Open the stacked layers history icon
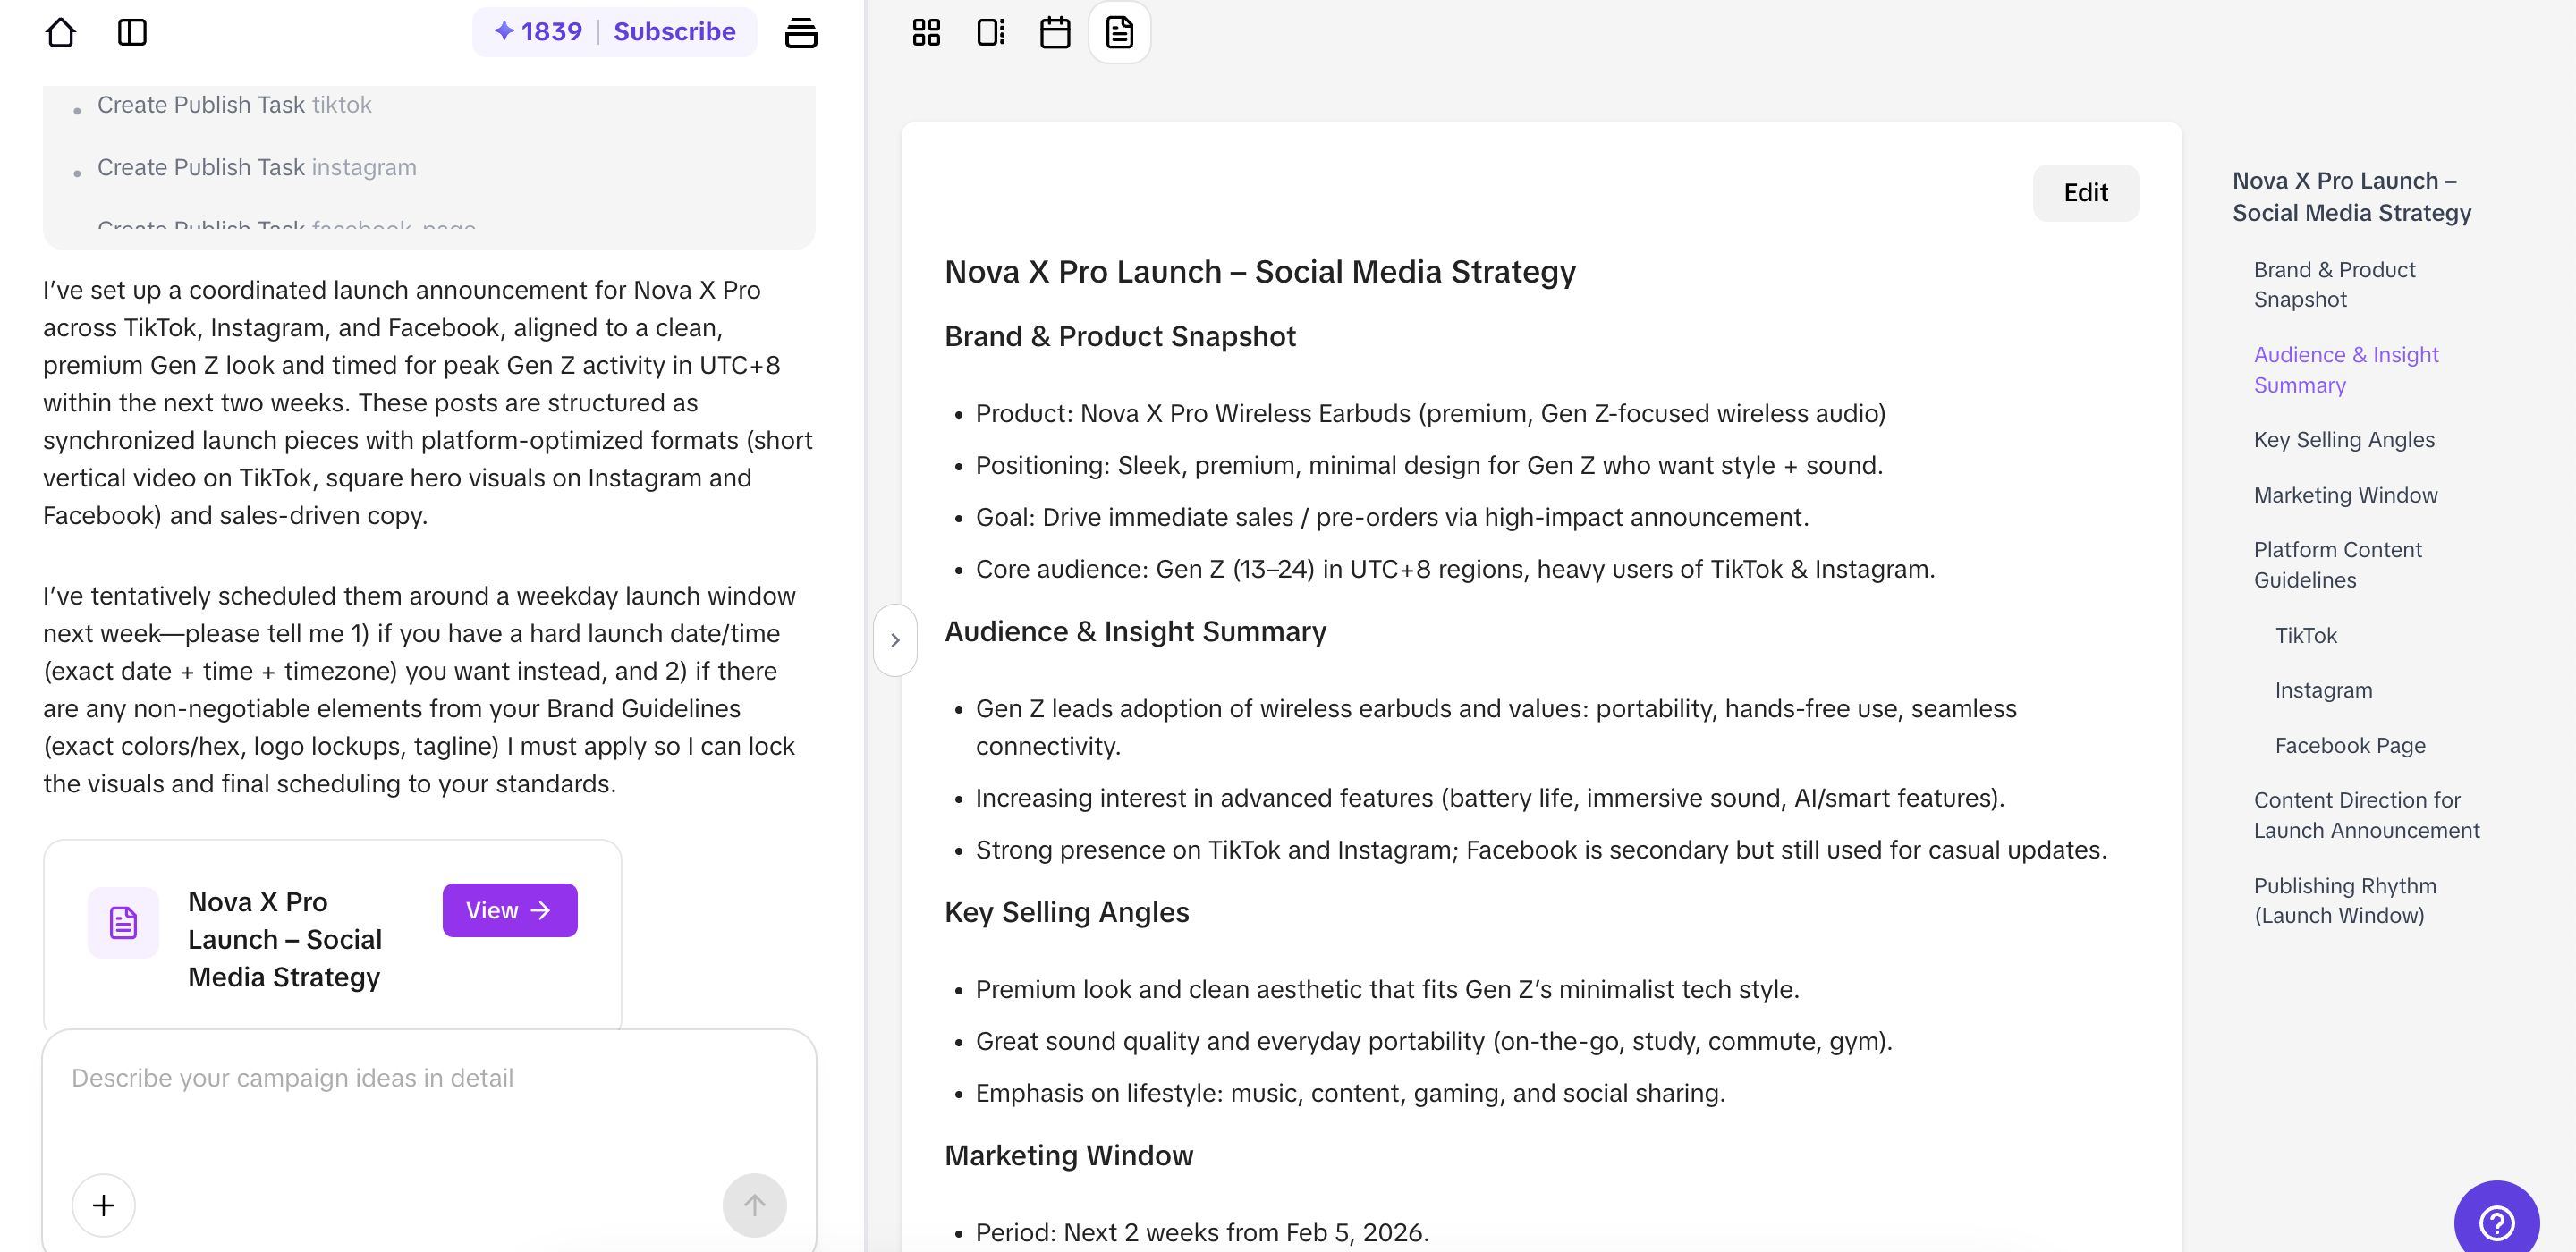Image resolution: width=2576 pixels, height=1252 pixels. tap(801, 32)
